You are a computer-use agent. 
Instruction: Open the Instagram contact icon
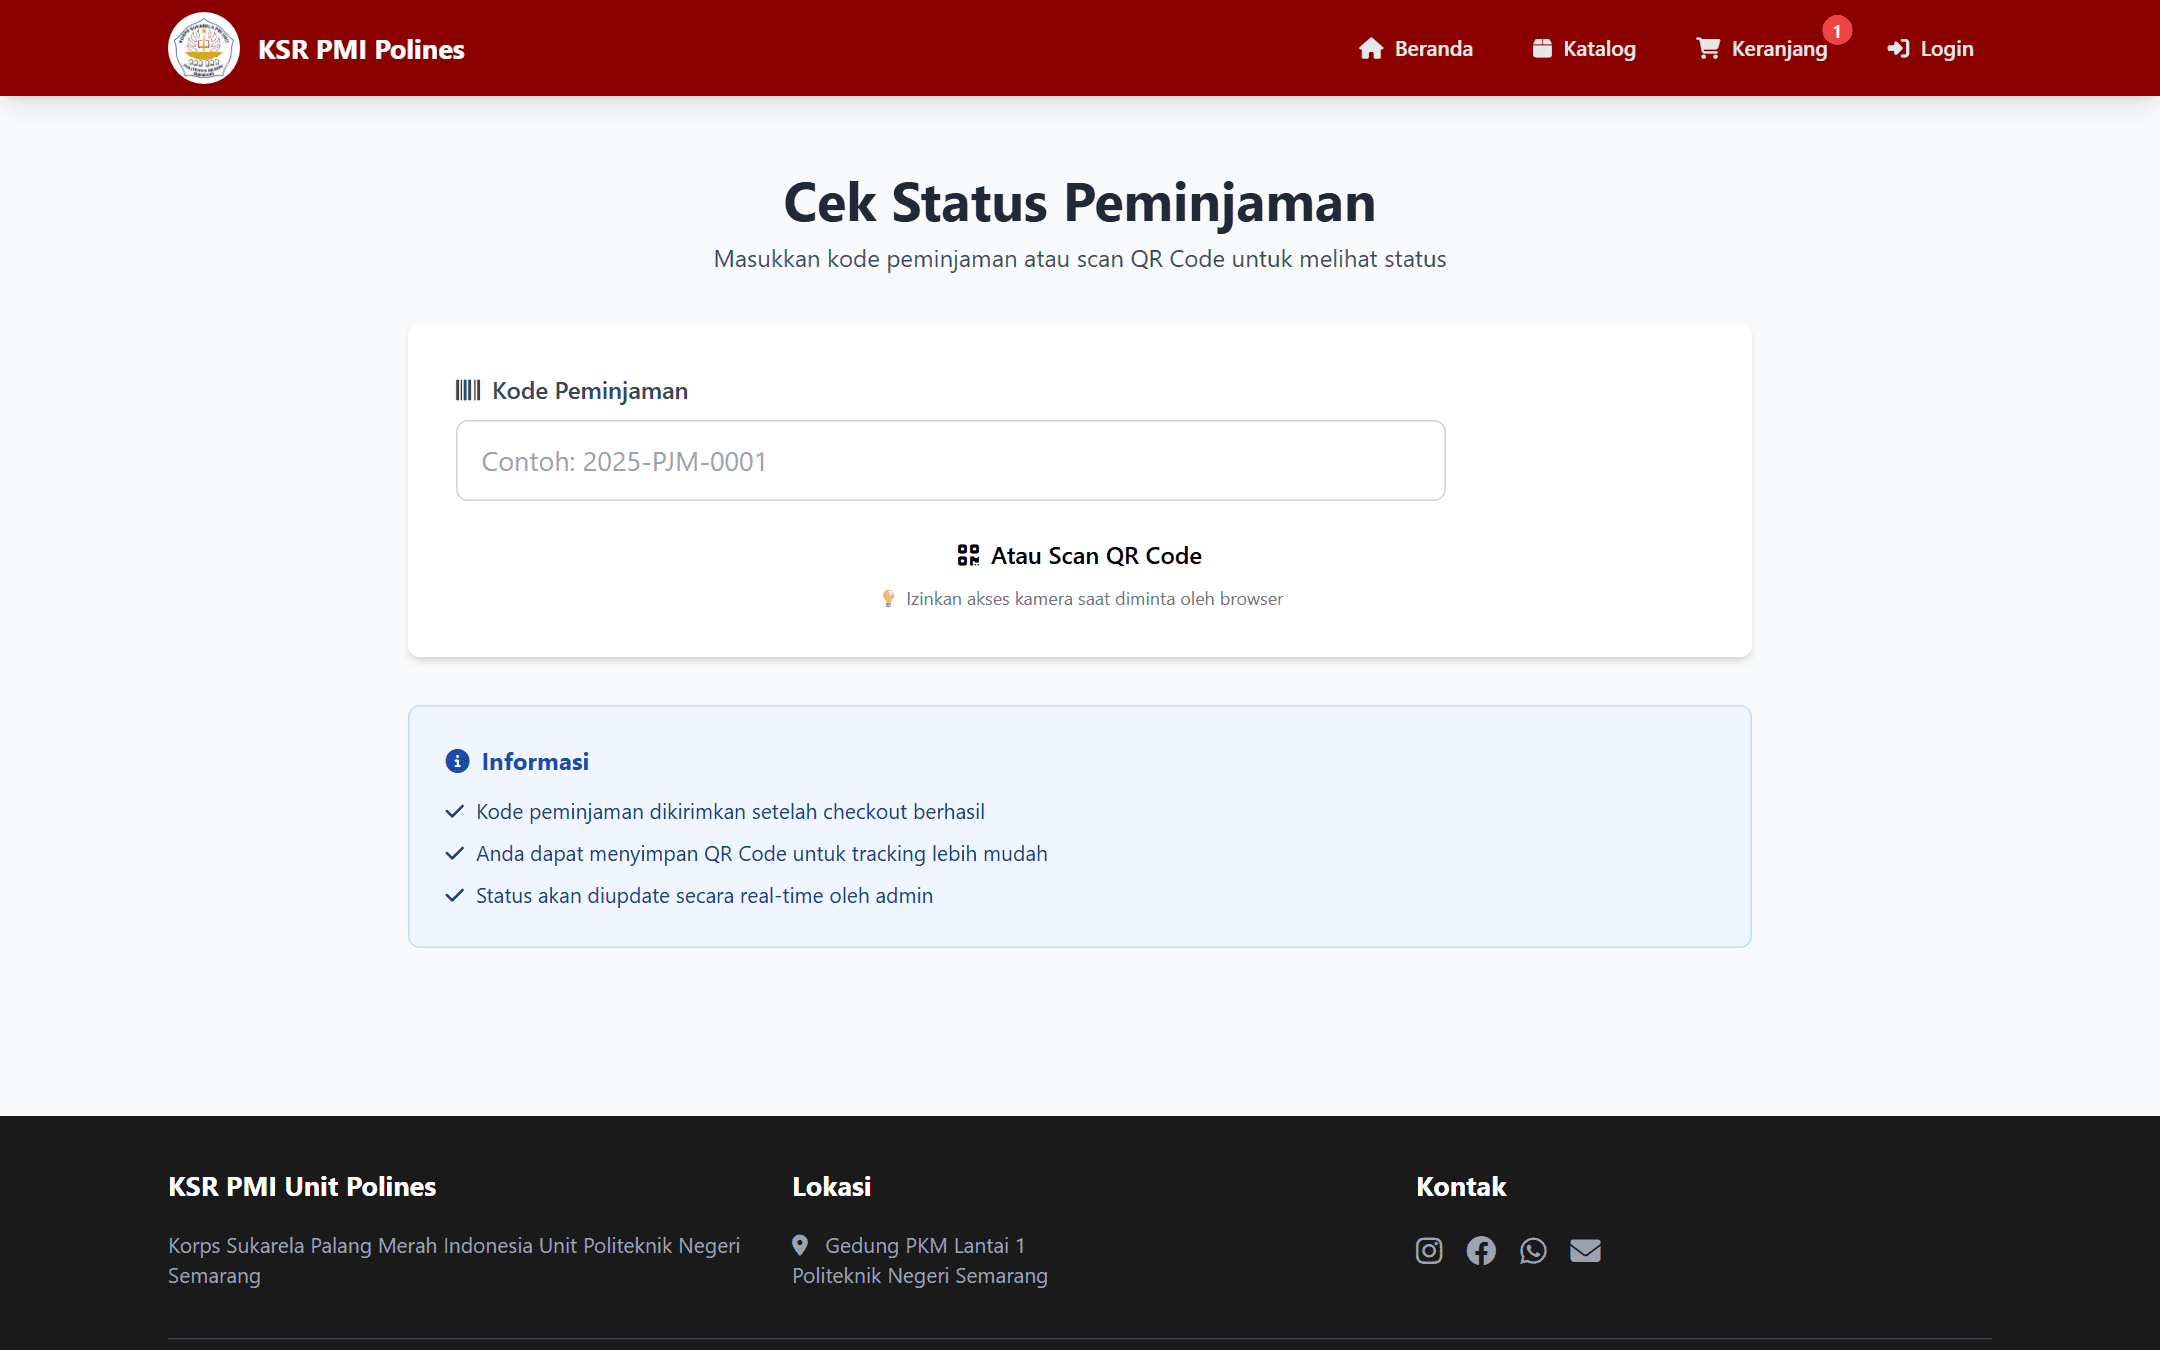[1429, 1250]
